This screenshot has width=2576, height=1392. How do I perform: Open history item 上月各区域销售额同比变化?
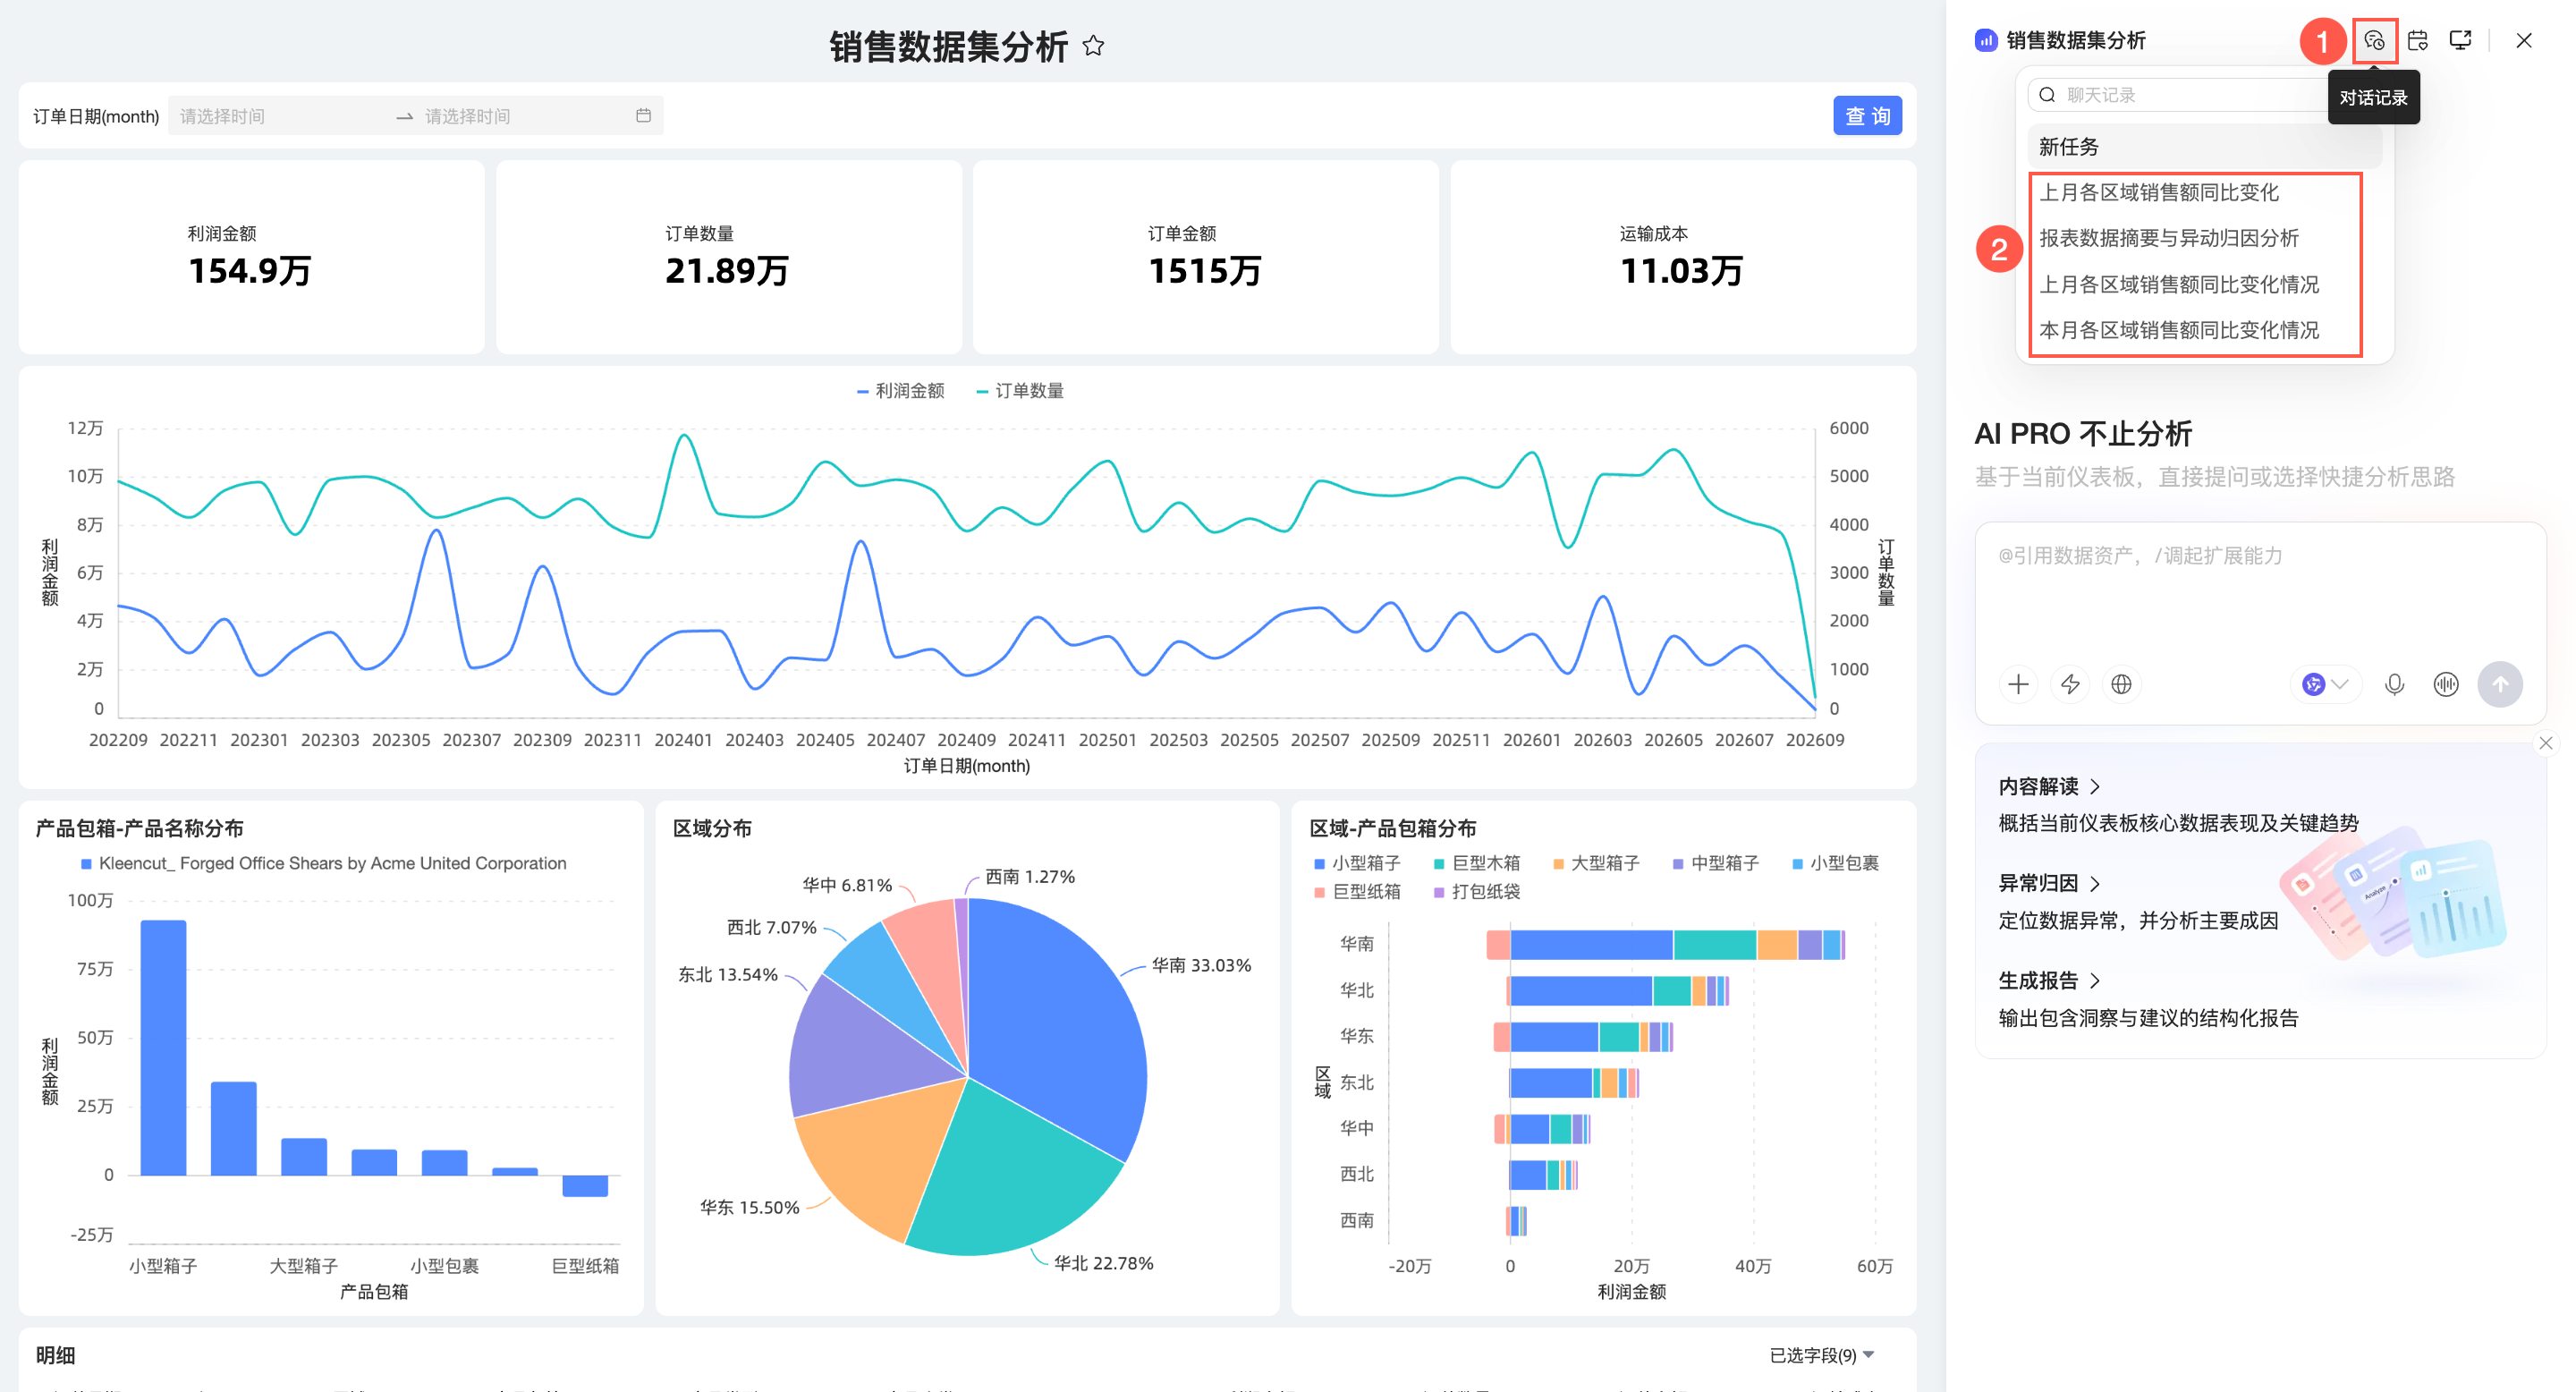[x=2158, y=193]
